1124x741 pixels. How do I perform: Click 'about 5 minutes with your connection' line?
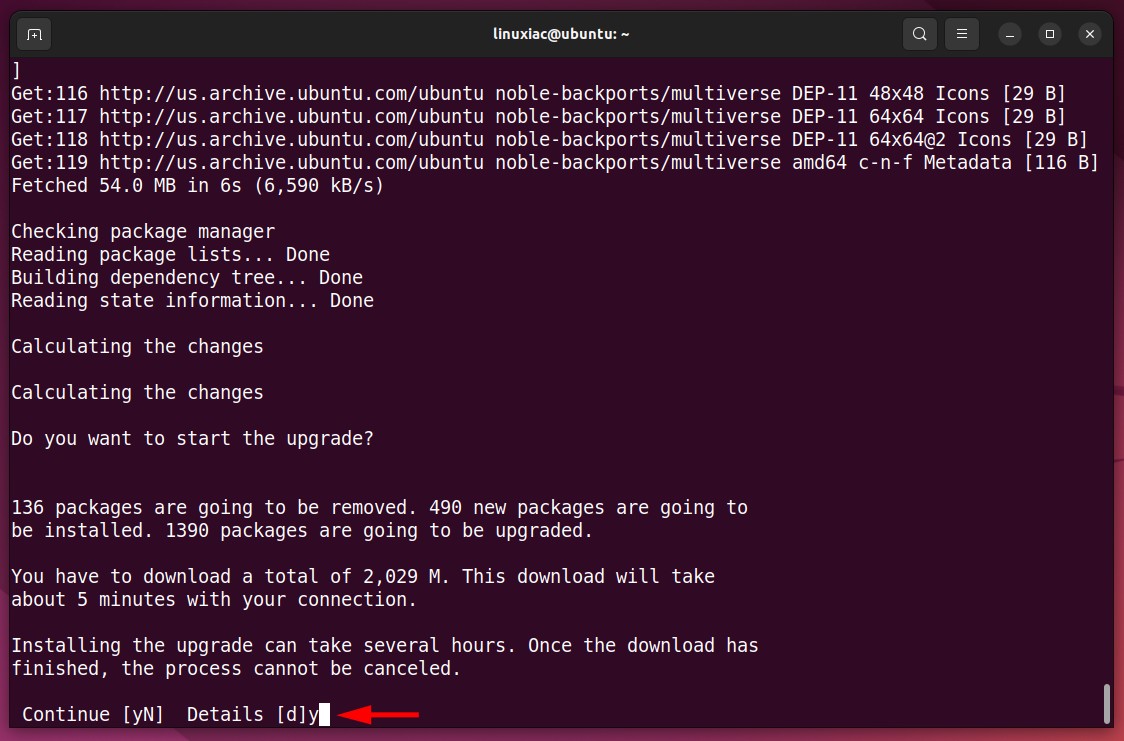pyautogui.click(x=214, y=599)
